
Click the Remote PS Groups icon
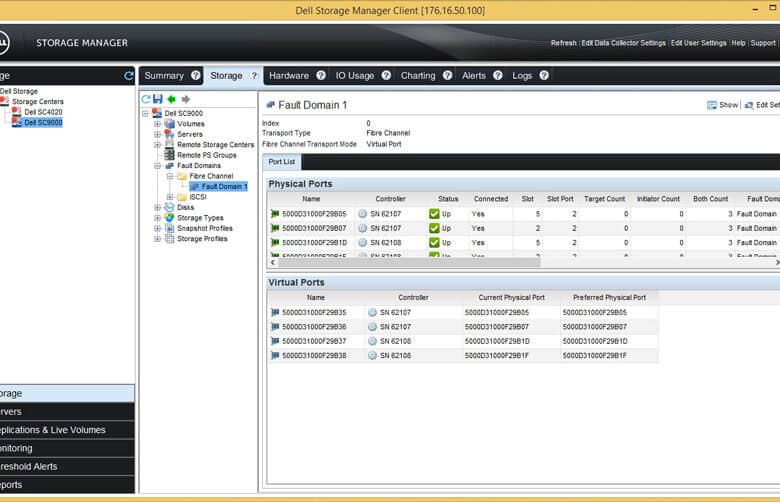tap(170, 155)
